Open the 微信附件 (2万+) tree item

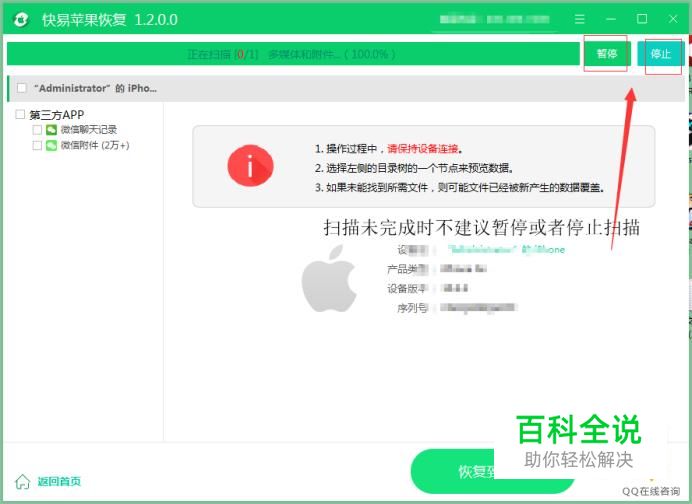(x=95, y=145)
